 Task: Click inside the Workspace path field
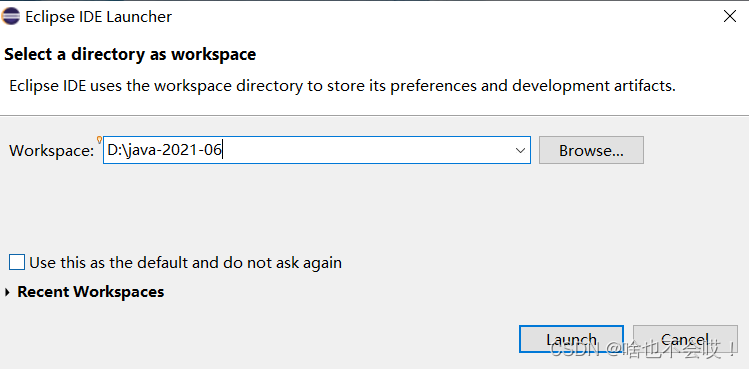(x=317, y=150)
